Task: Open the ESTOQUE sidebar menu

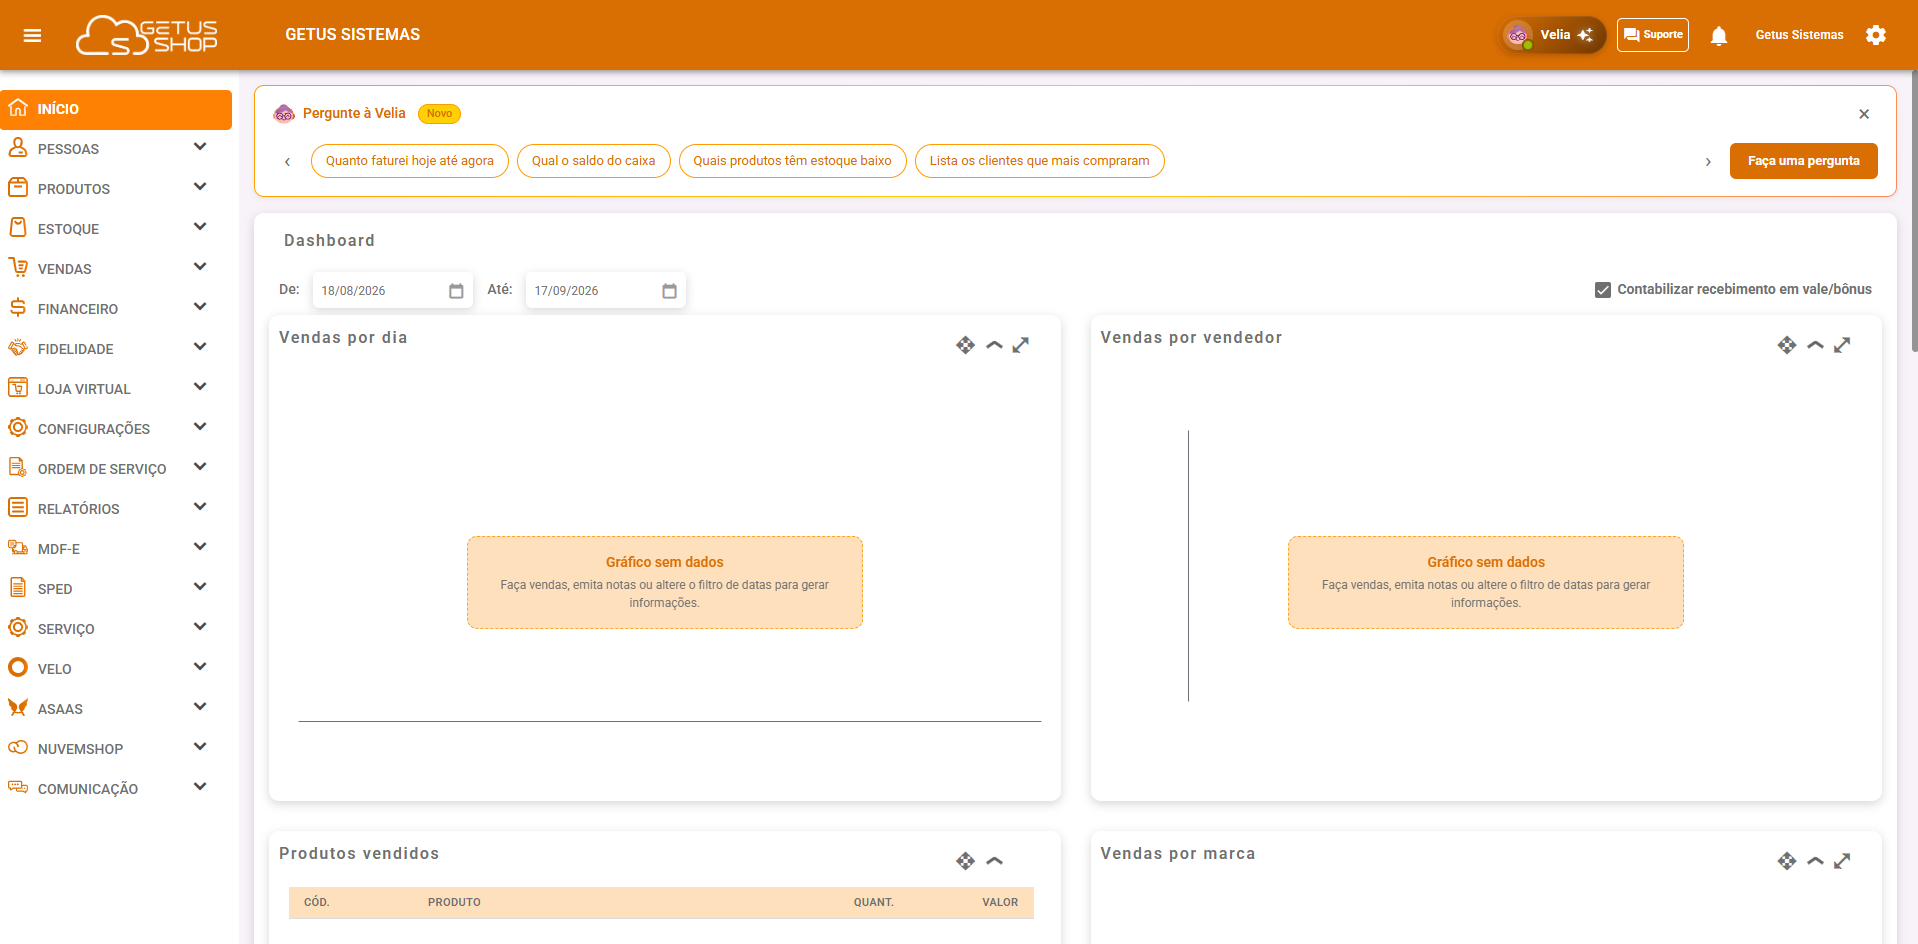Action: click(116, 229)
